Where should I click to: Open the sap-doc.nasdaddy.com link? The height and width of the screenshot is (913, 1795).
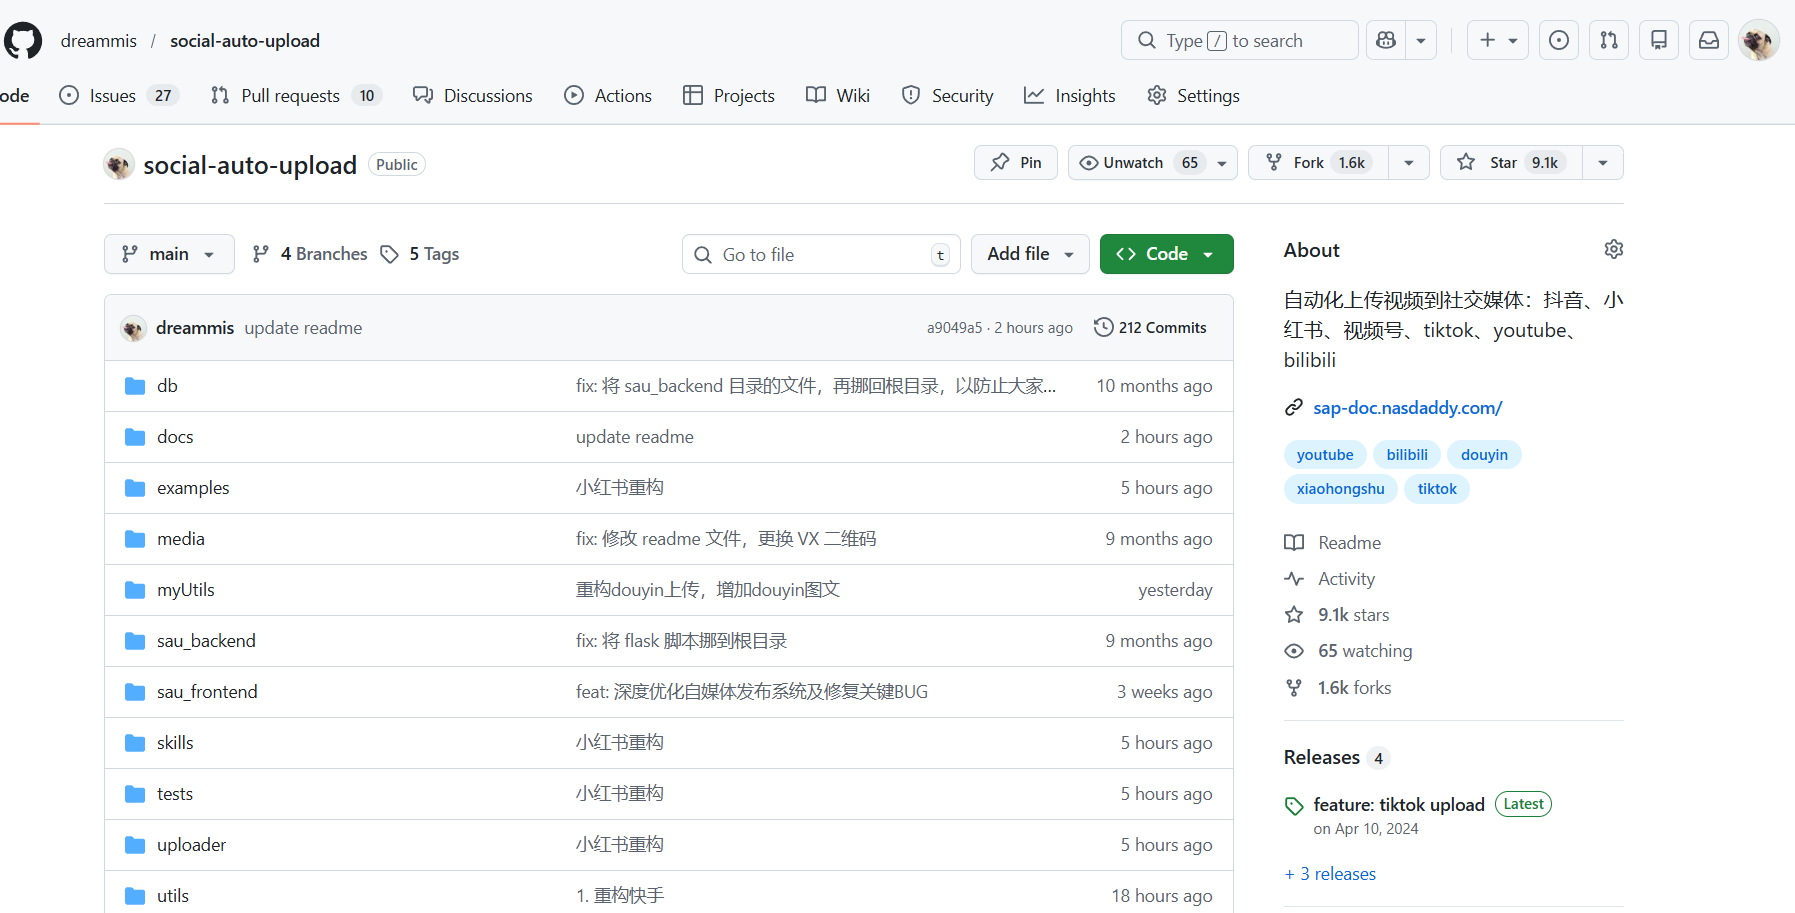(x=1407, y=408)
